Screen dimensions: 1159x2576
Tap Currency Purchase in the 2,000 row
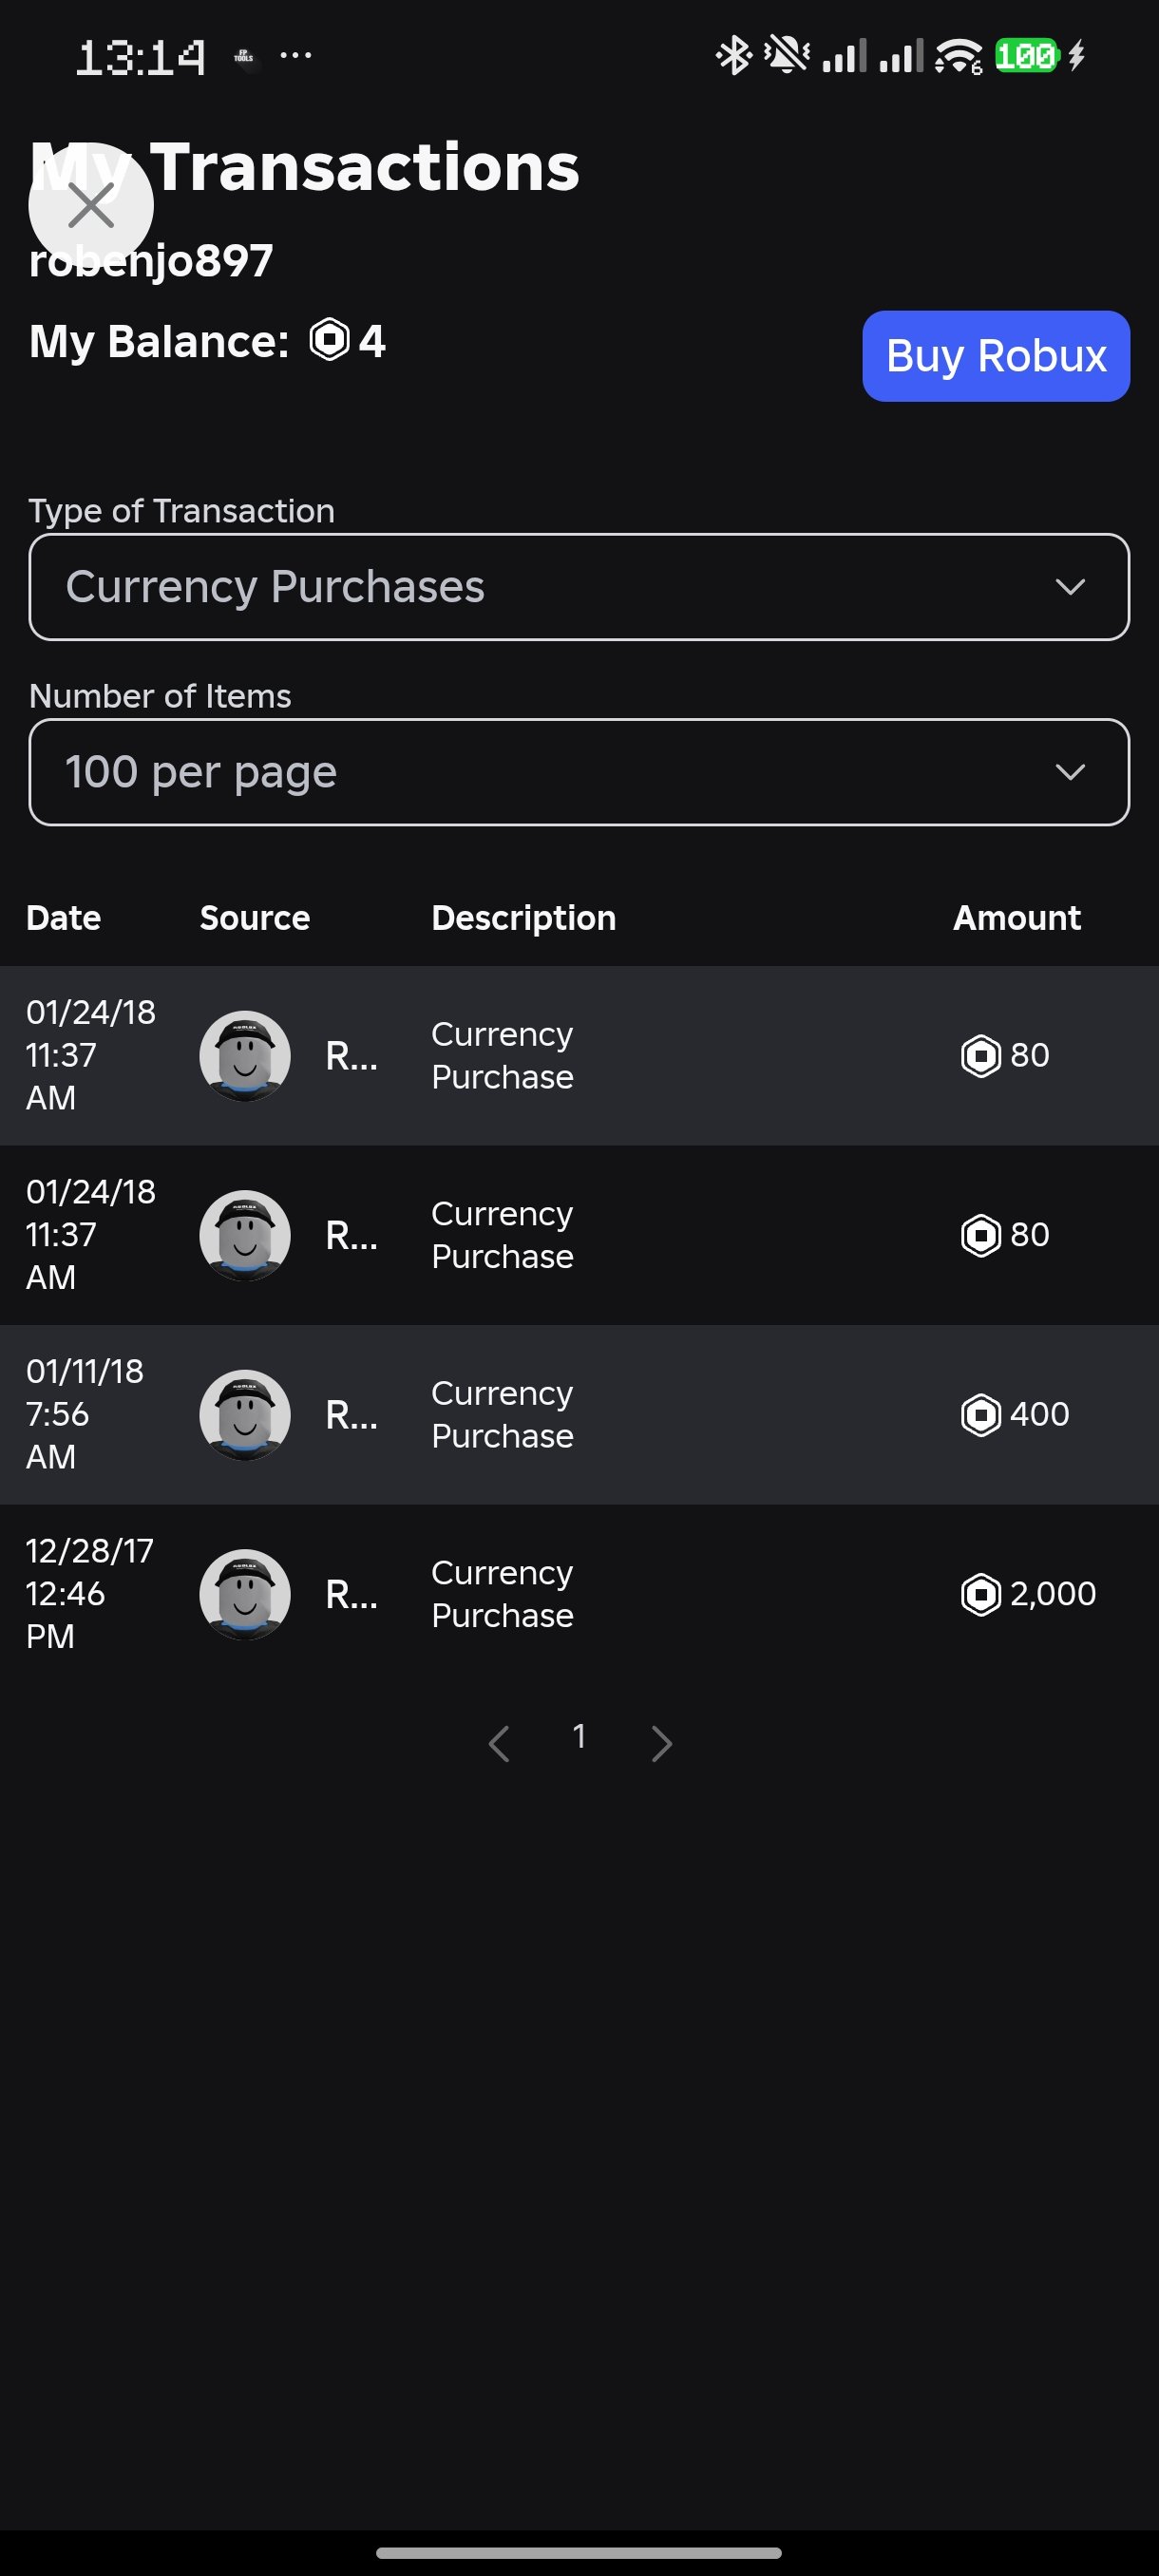click(x=502, y=1594)
